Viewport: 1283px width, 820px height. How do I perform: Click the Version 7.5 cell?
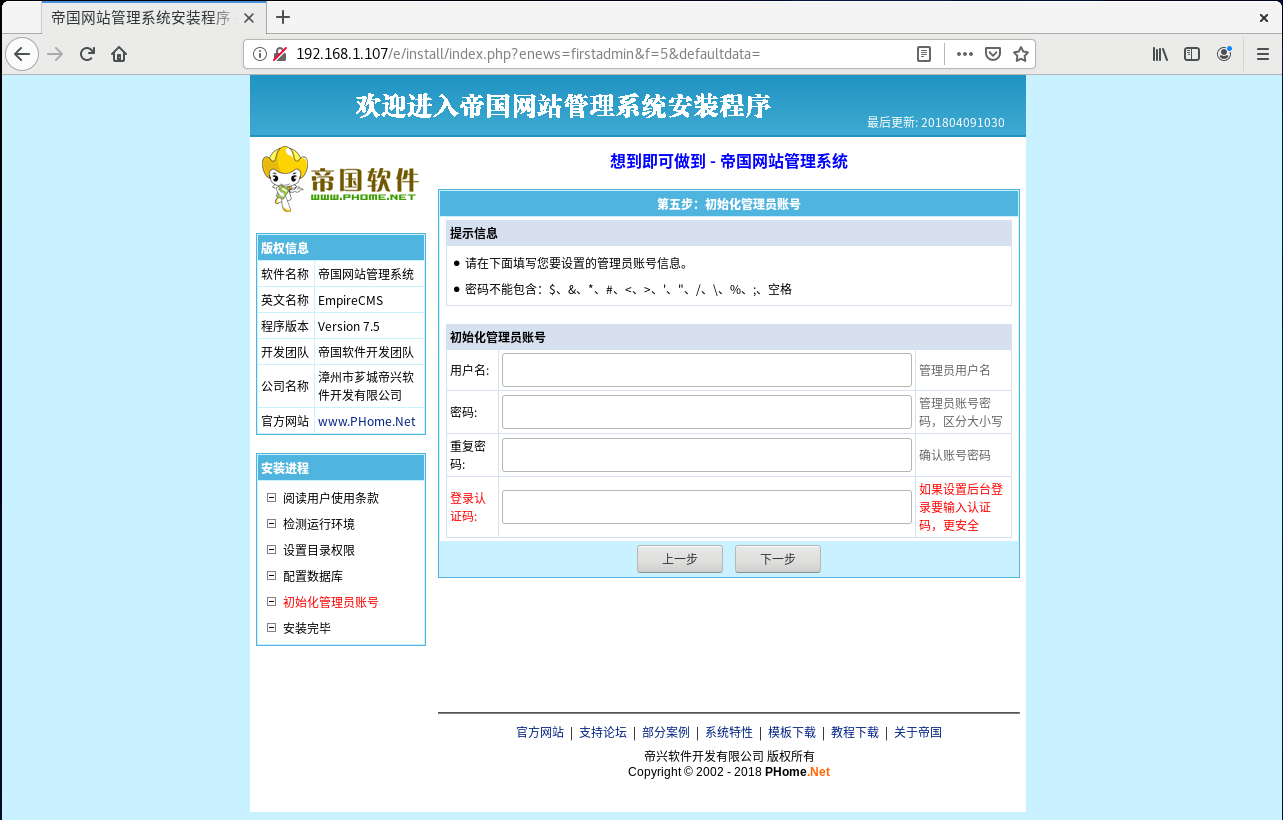(369, 326)
